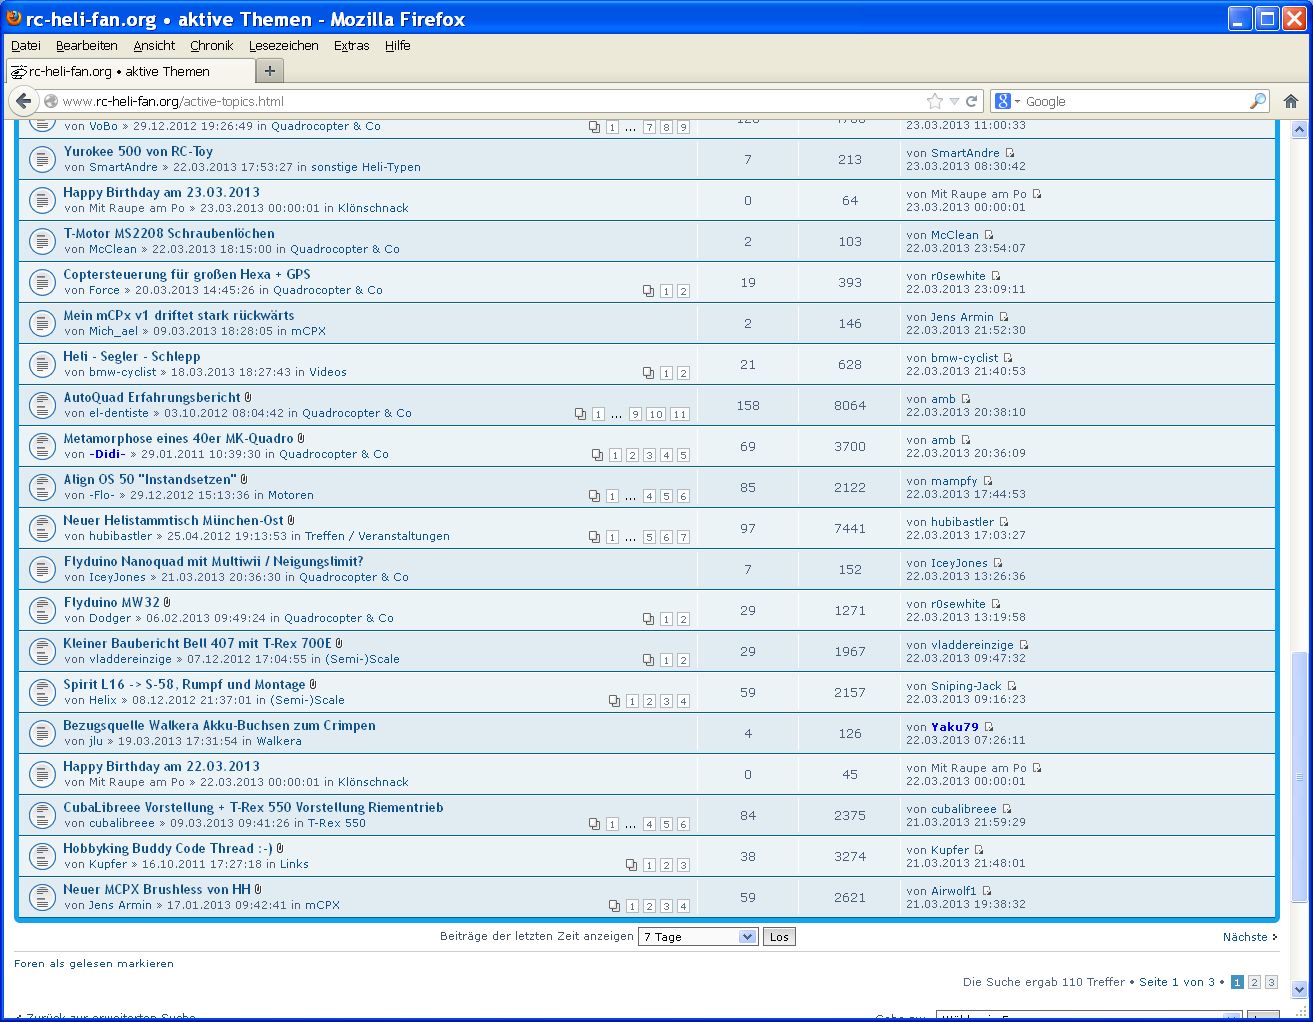The height and width of the screenshot is (1022, 1313).
Task: Open the Chronik menu
Action: (211, 45)
